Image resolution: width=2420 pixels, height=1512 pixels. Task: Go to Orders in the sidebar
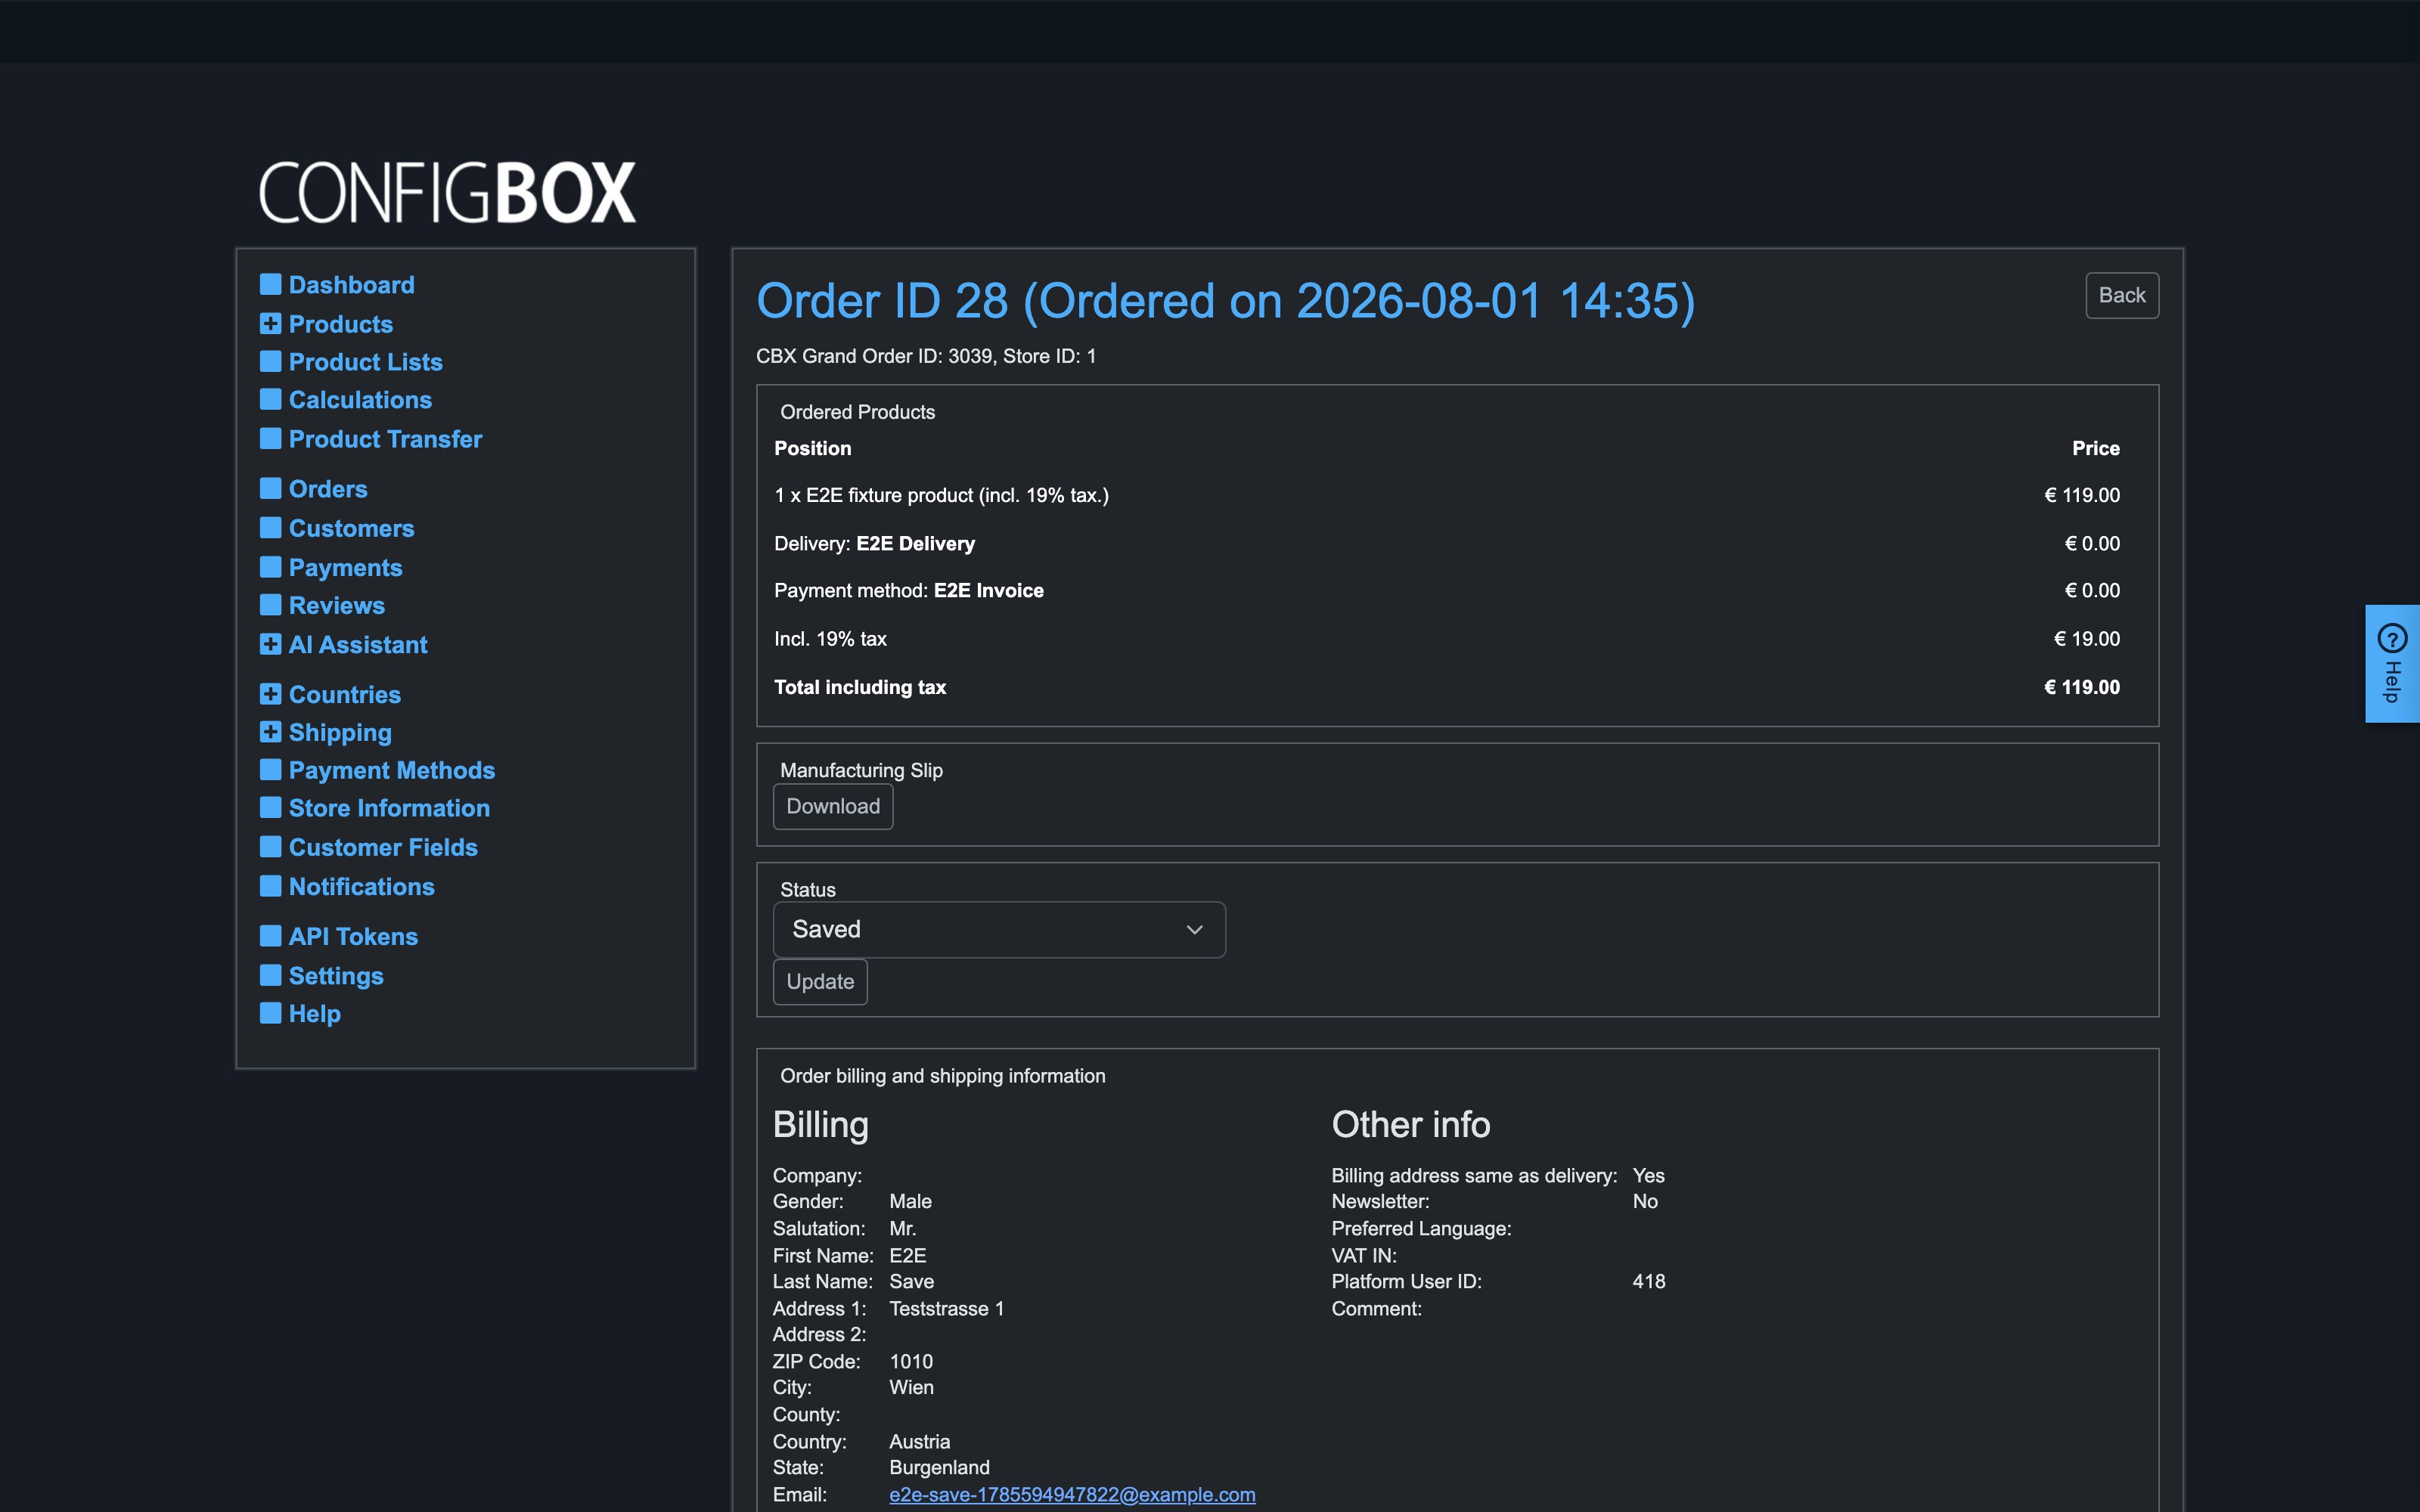coord(328,489)
